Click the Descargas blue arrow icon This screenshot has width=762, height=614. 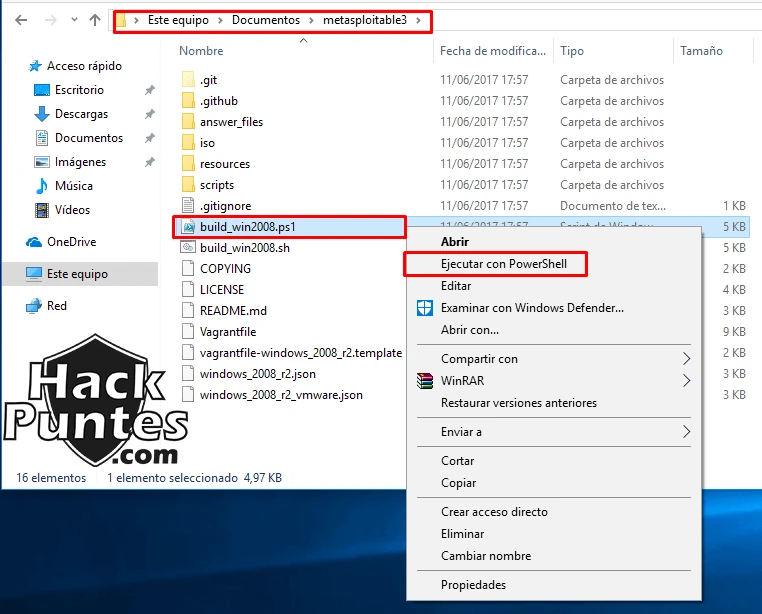click(42, 114)
